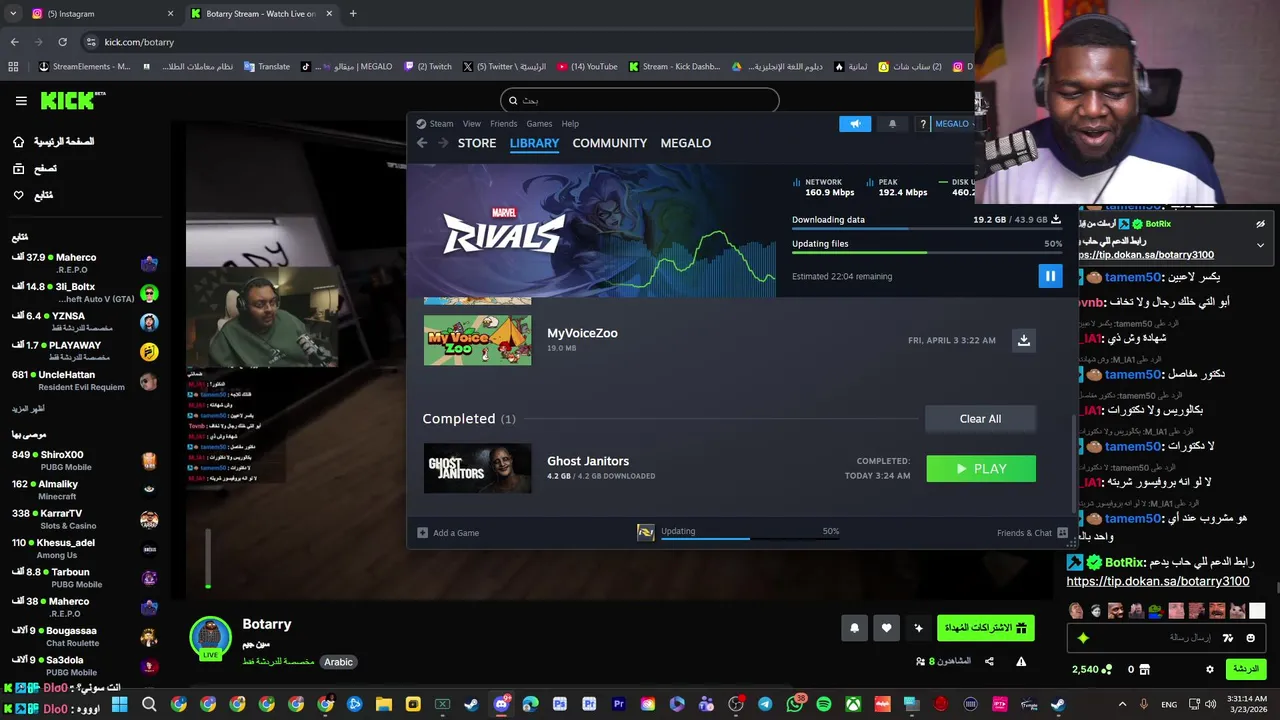Open the STORE tab in Steam

477,143
